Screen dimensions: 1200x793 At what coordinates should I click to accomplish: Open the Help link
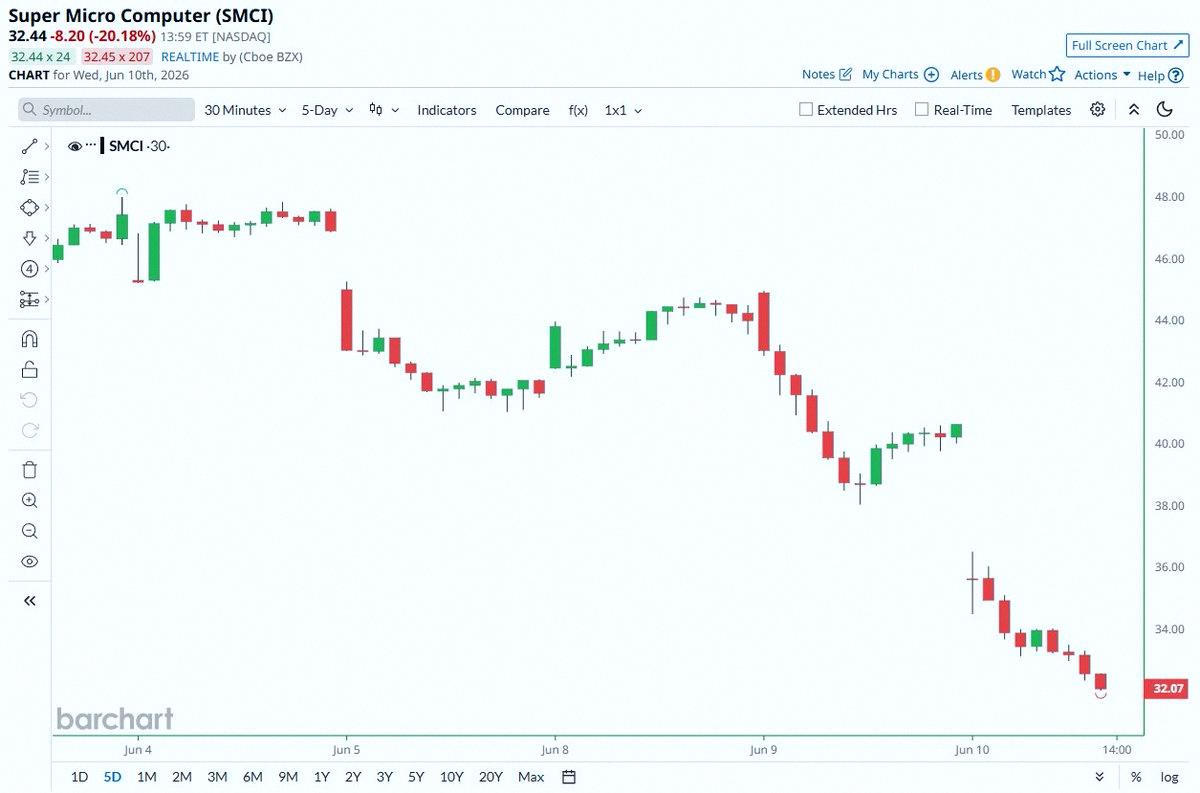tap(1160, 75)
